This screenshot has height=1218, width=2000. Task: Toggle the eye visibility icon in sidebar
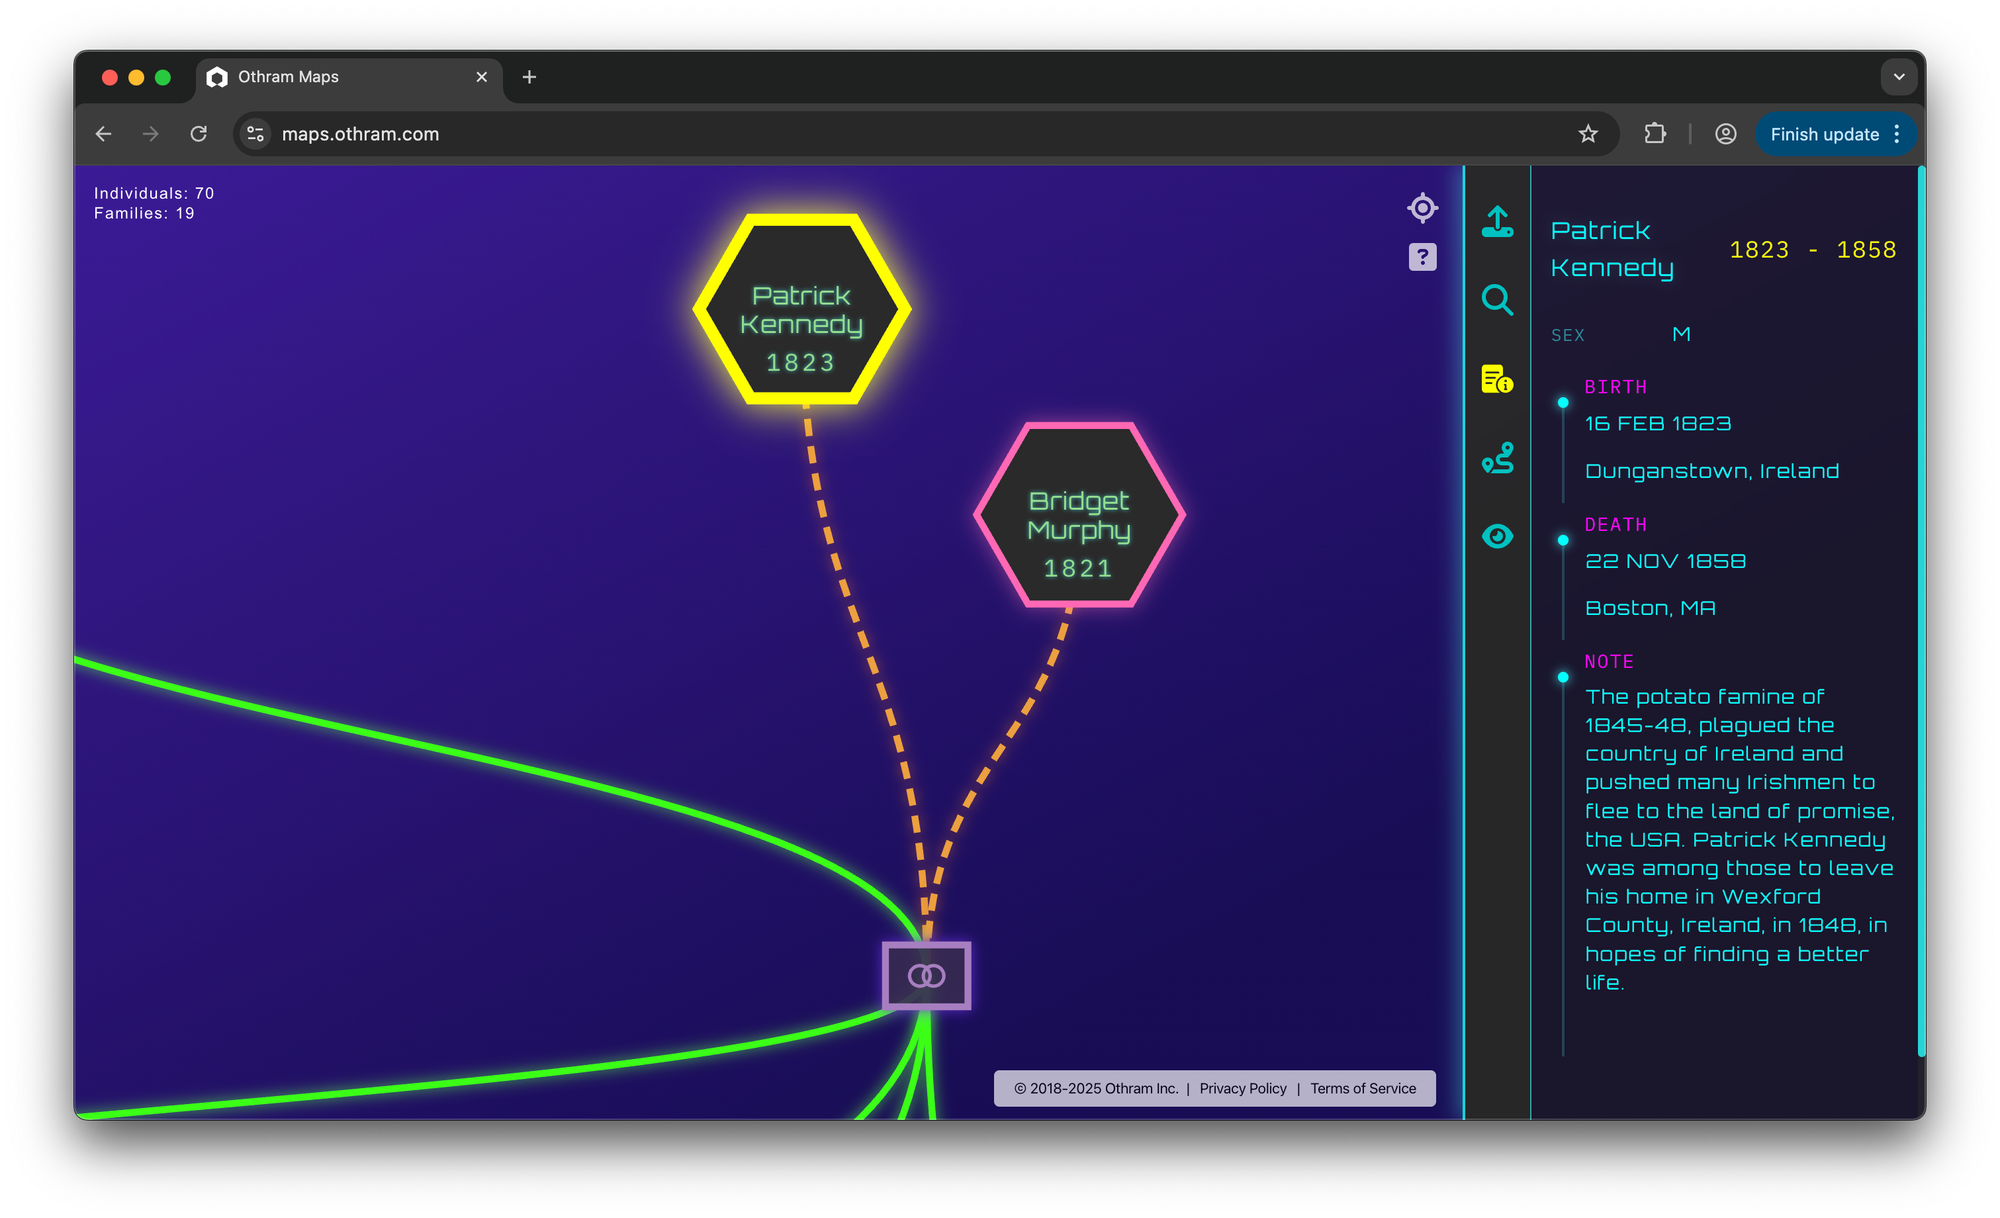pos(1497,537)
